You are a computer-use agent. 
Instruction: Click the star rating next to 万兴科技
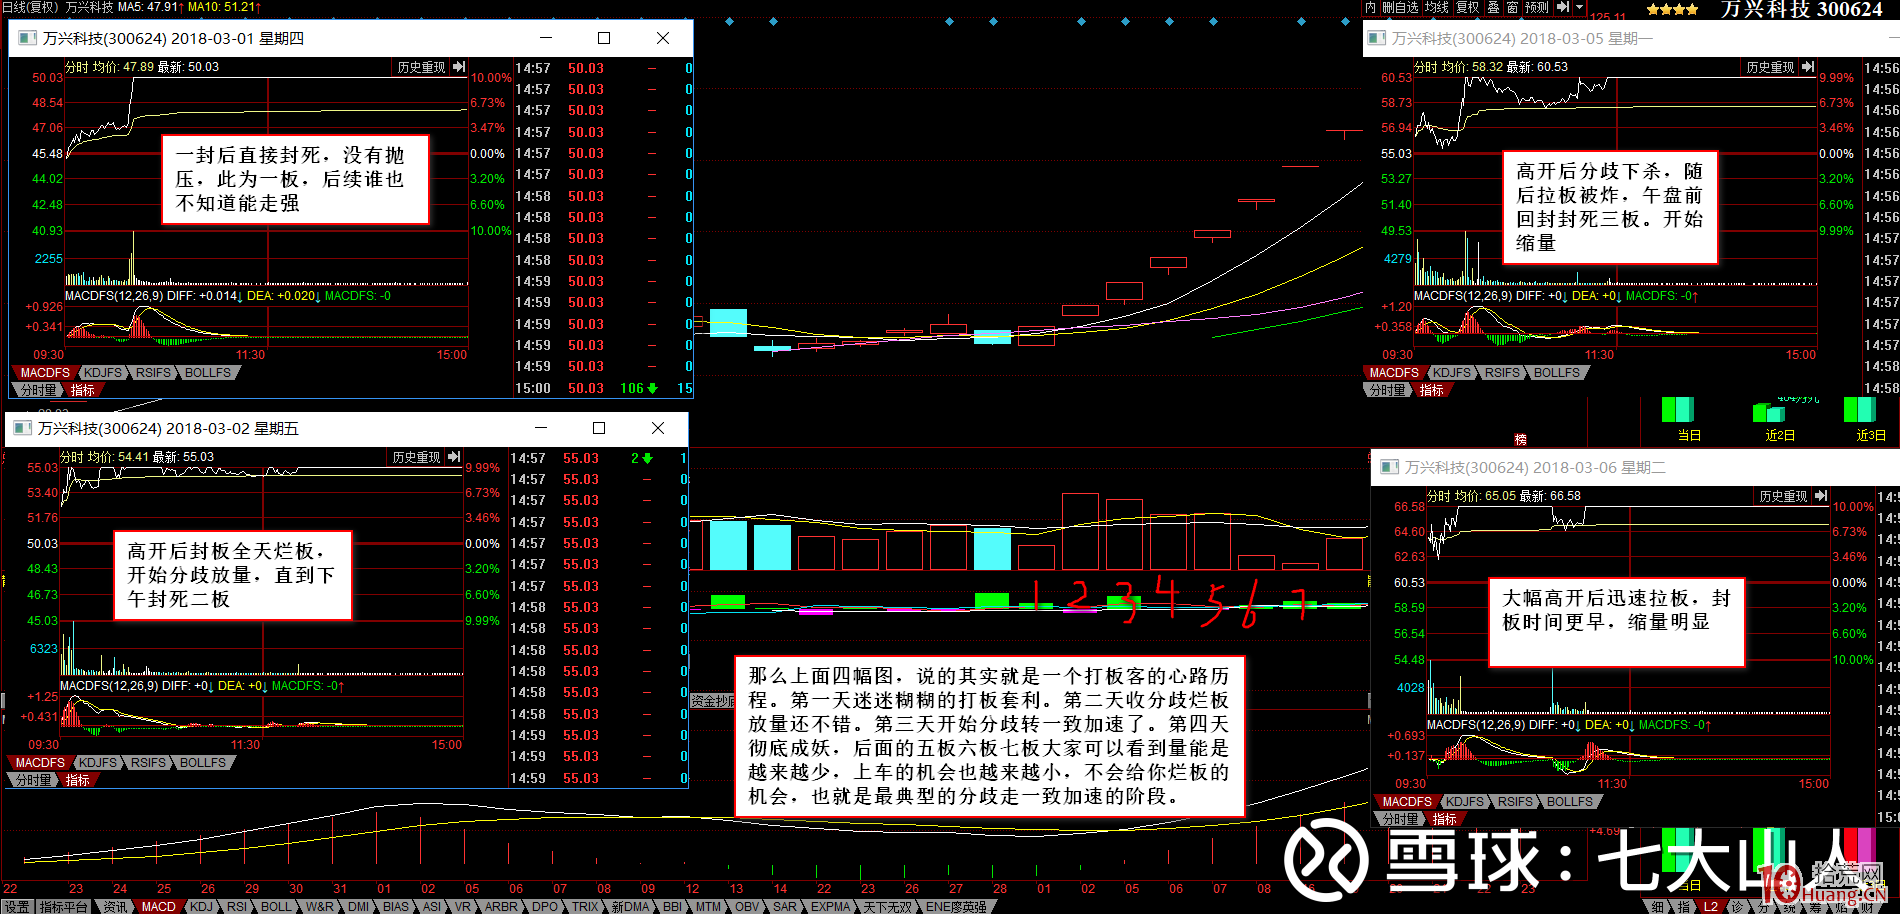(1672, 9)
